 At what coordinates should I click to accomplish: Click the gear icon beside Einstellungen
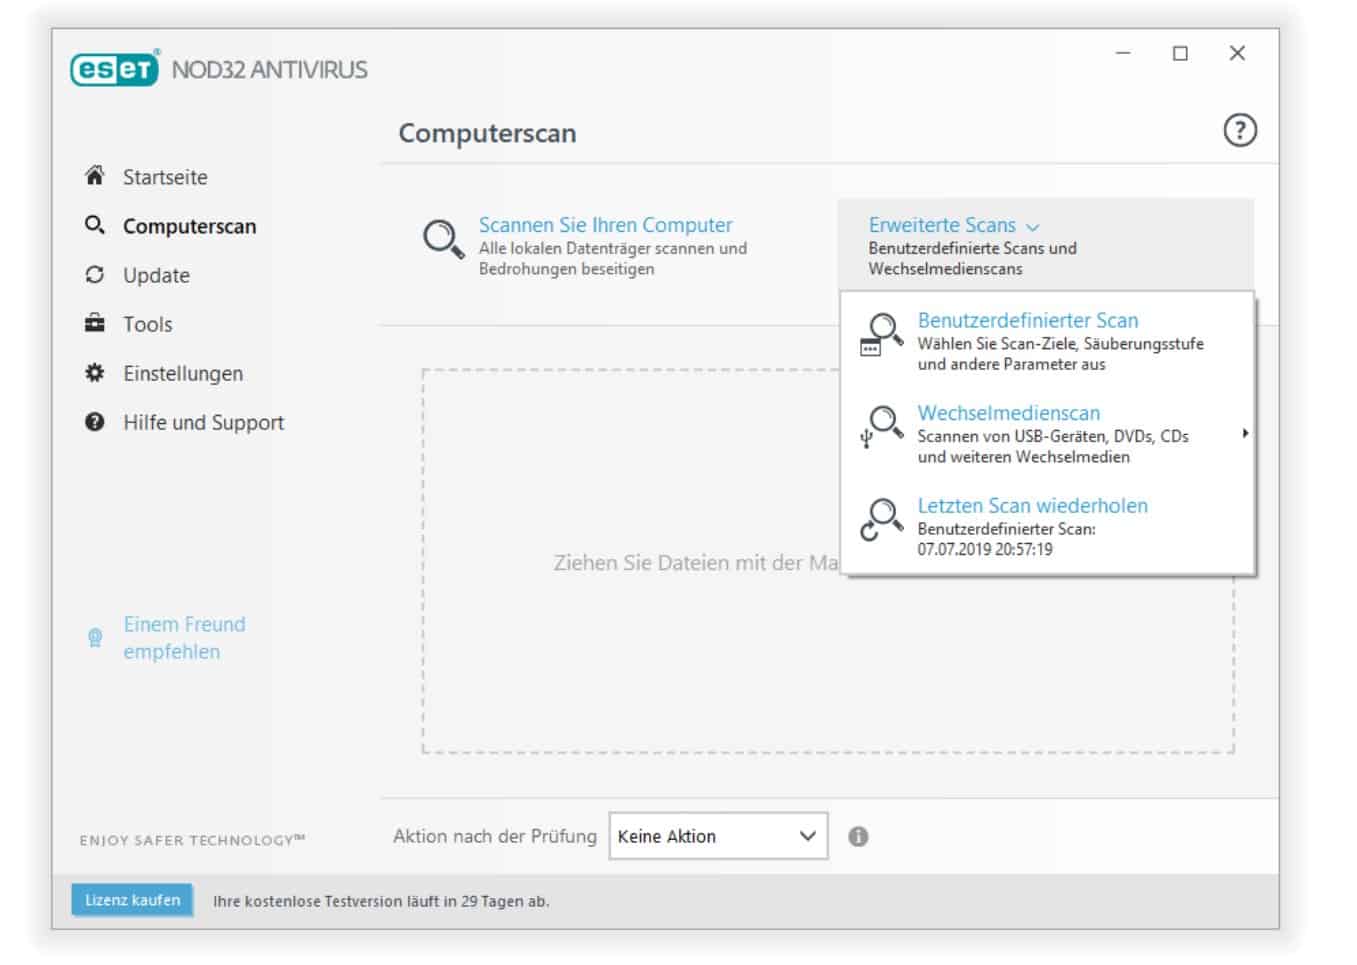pyautogui.click(x=95, y=372)
